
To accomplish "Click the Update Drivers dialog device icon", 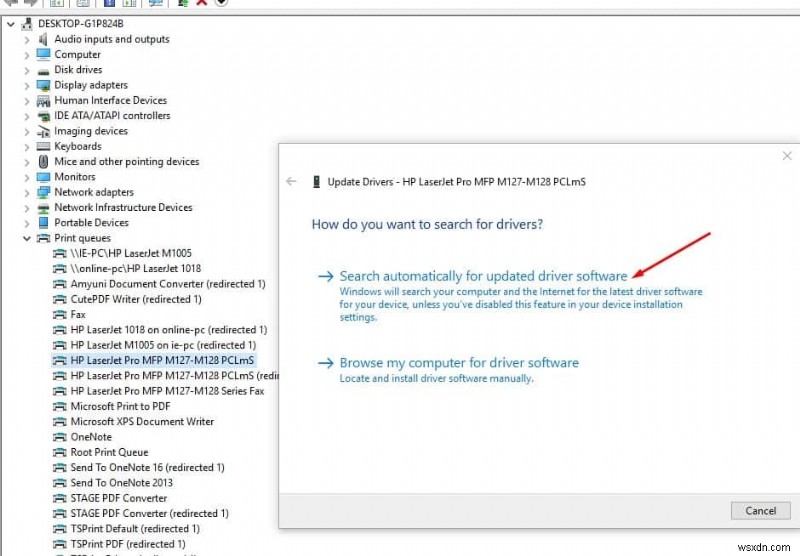I will tap(316, 182).
